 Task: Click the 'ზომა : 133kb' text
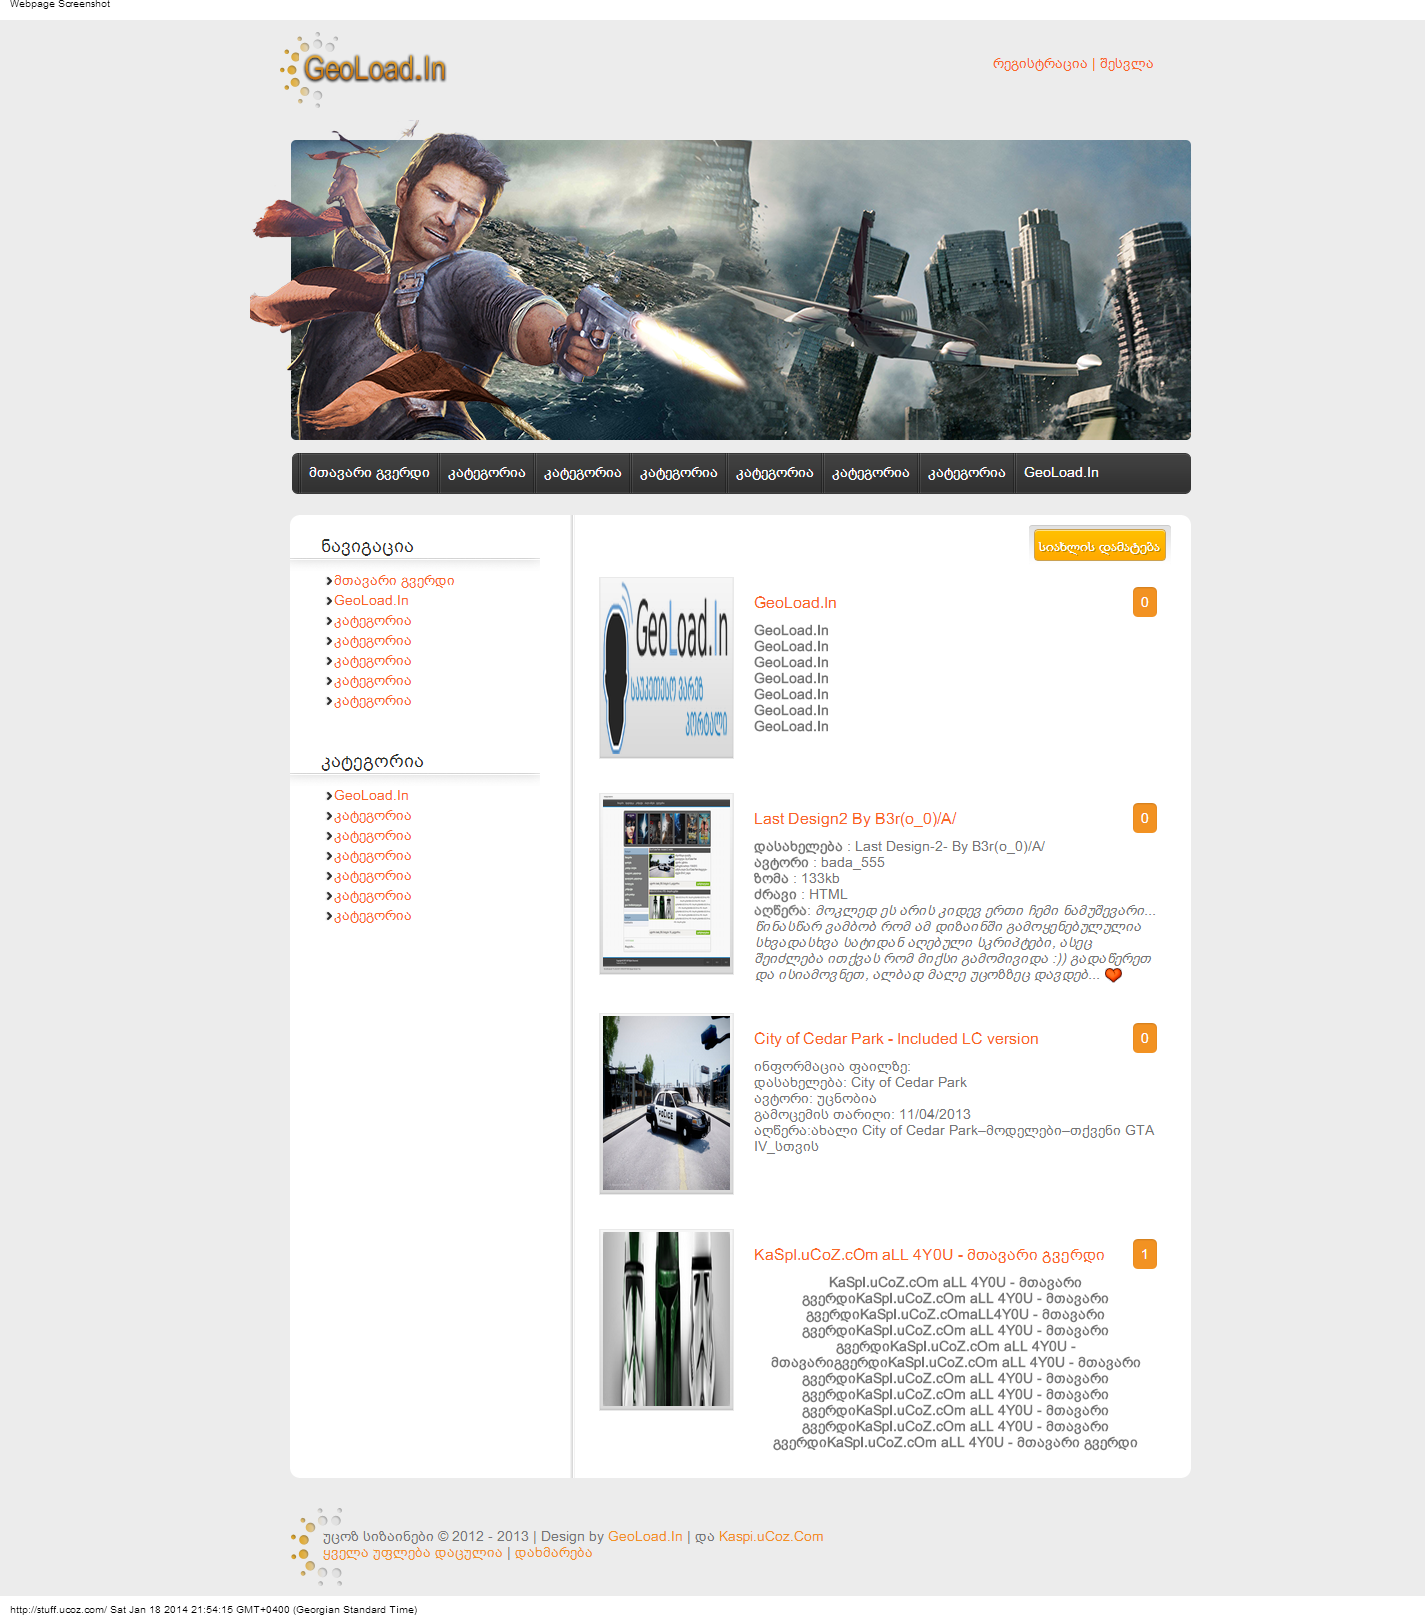pyautogui.click(x=797, y=879)
